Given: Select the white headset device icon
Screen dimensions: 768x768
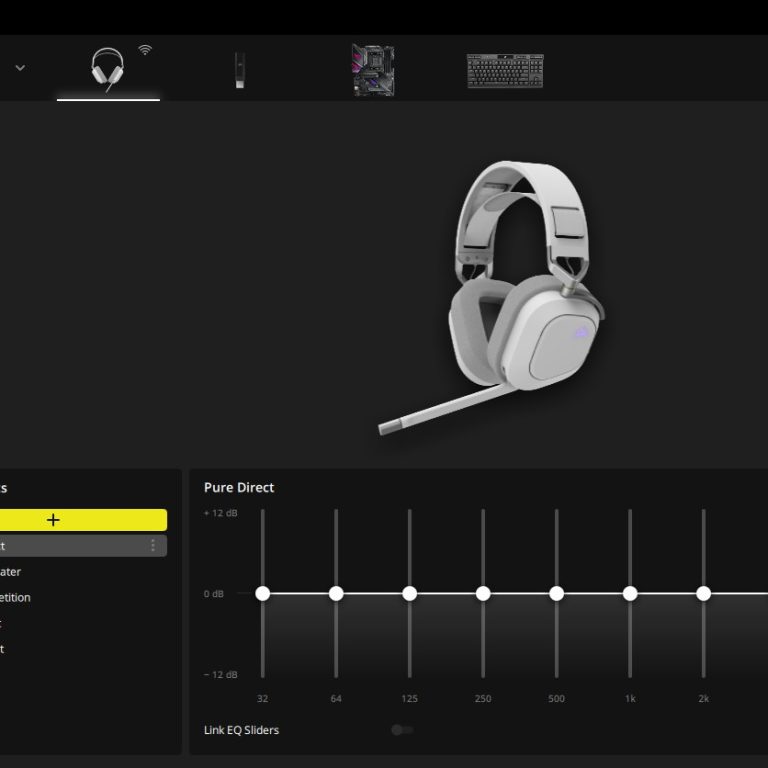Looking at the screenshot, I should pyautogui.click(x=107, y=69).
